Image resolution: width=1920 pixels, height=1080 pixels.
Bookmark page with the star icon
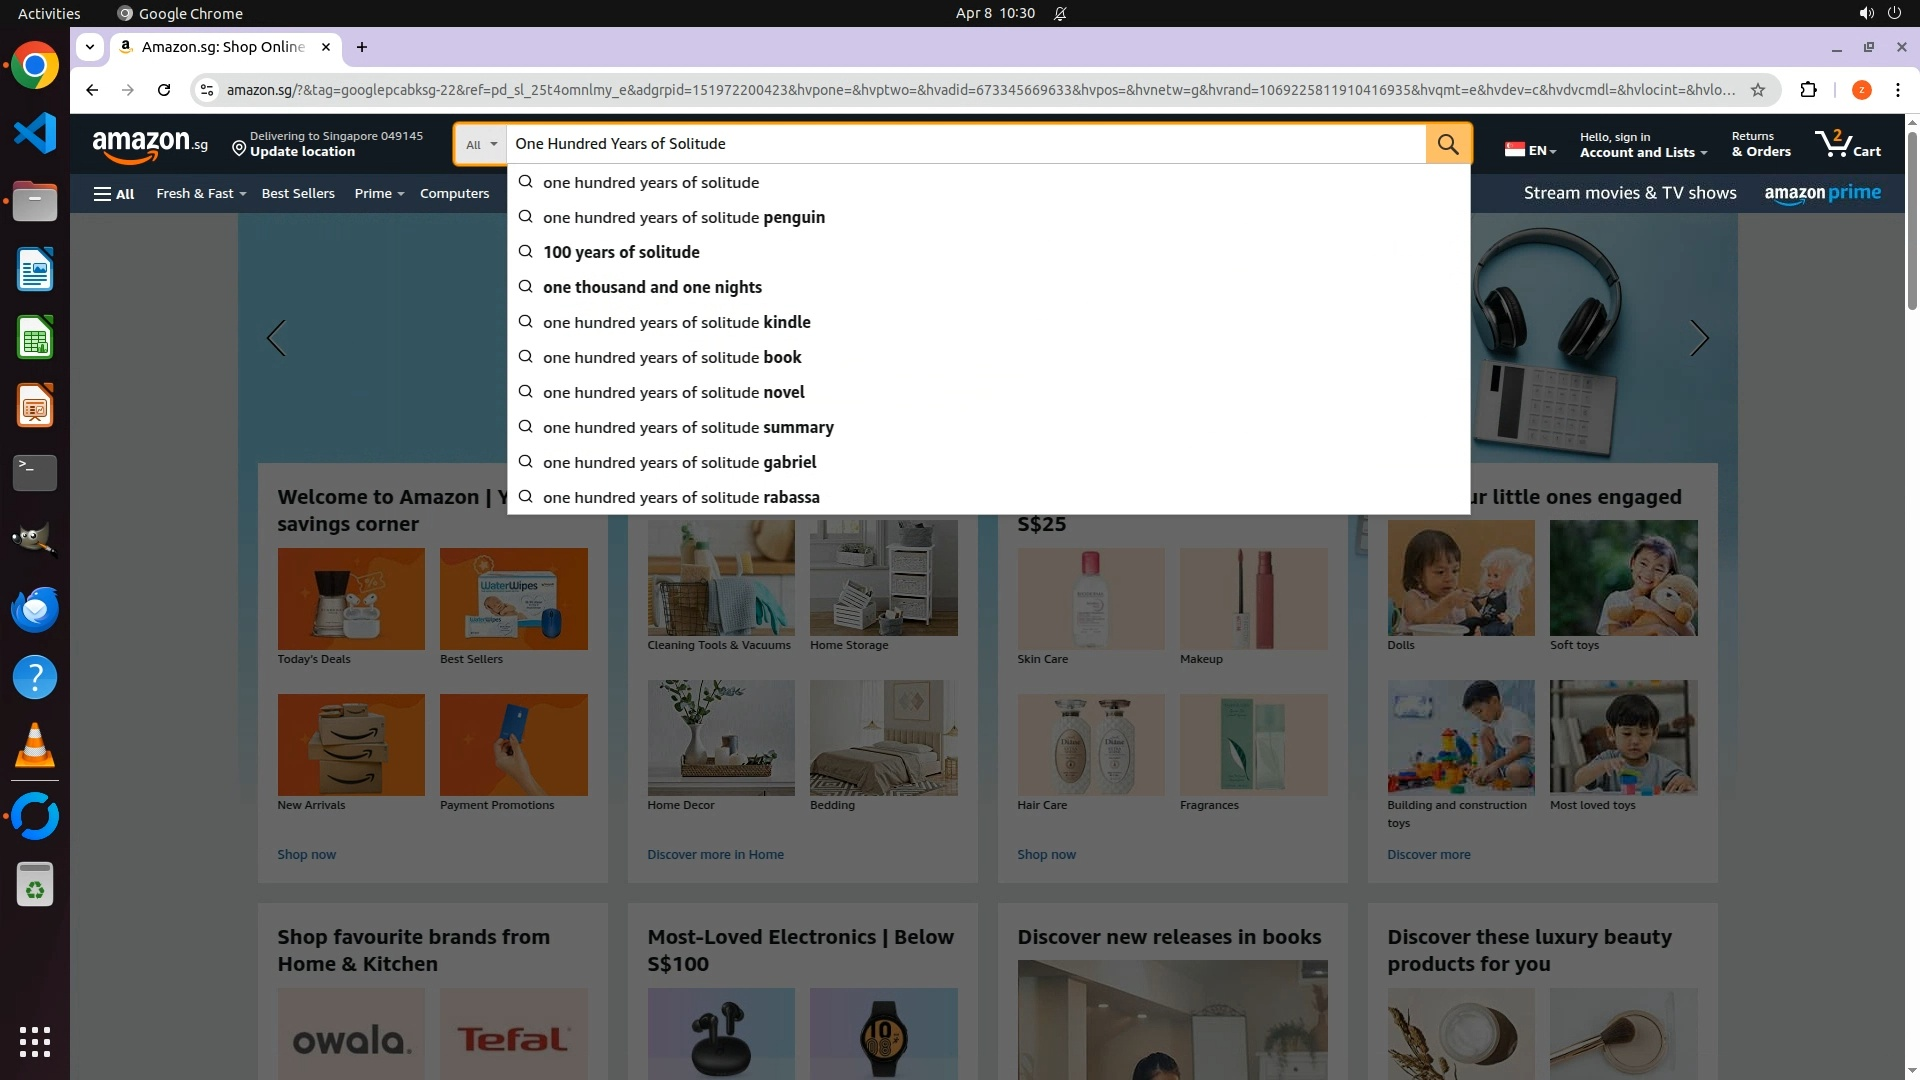(1758, 90)
